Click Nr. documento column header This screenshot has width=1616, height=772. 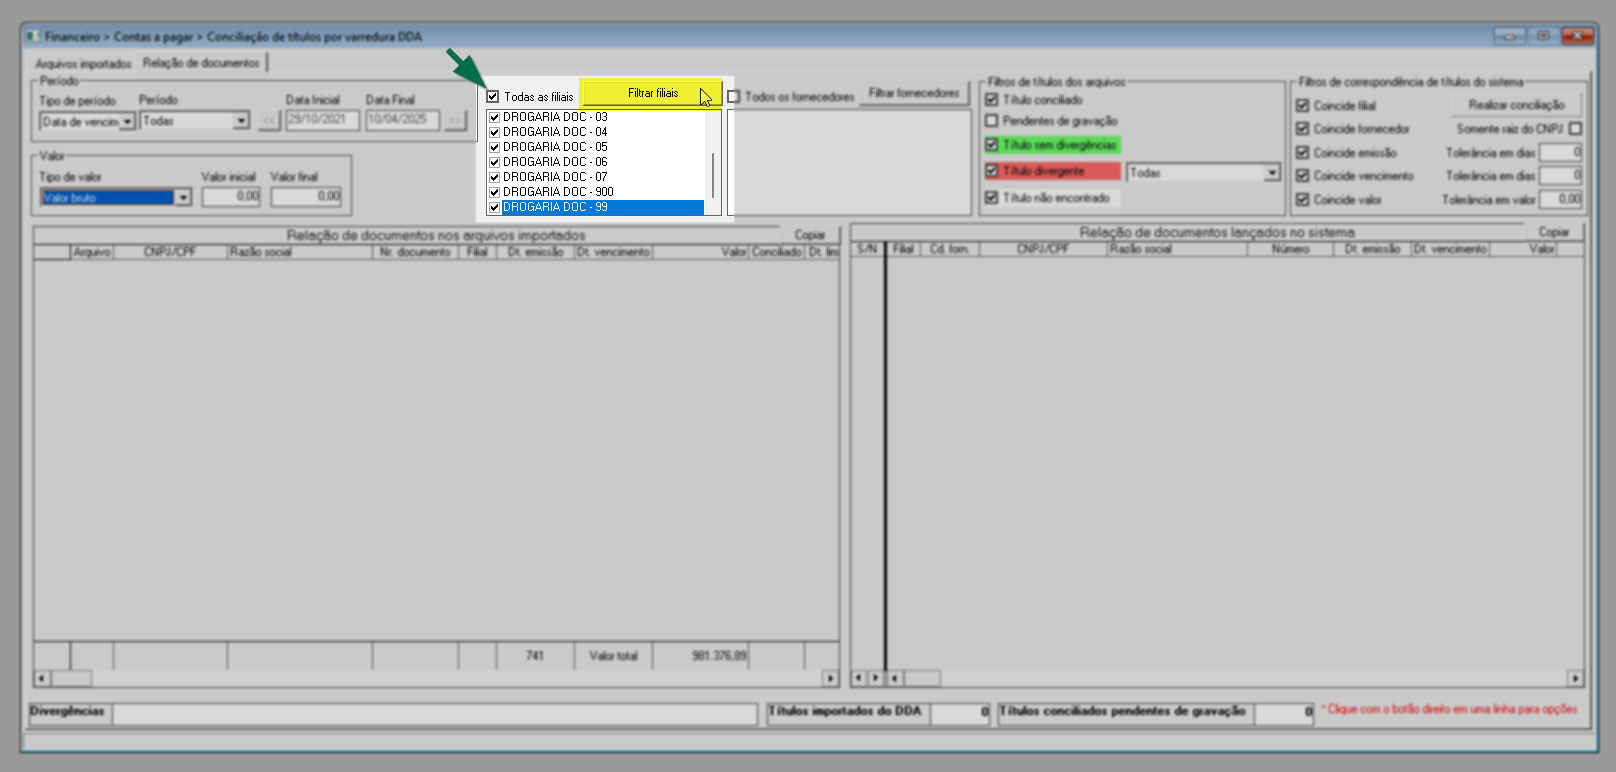(x=416, y=252)
